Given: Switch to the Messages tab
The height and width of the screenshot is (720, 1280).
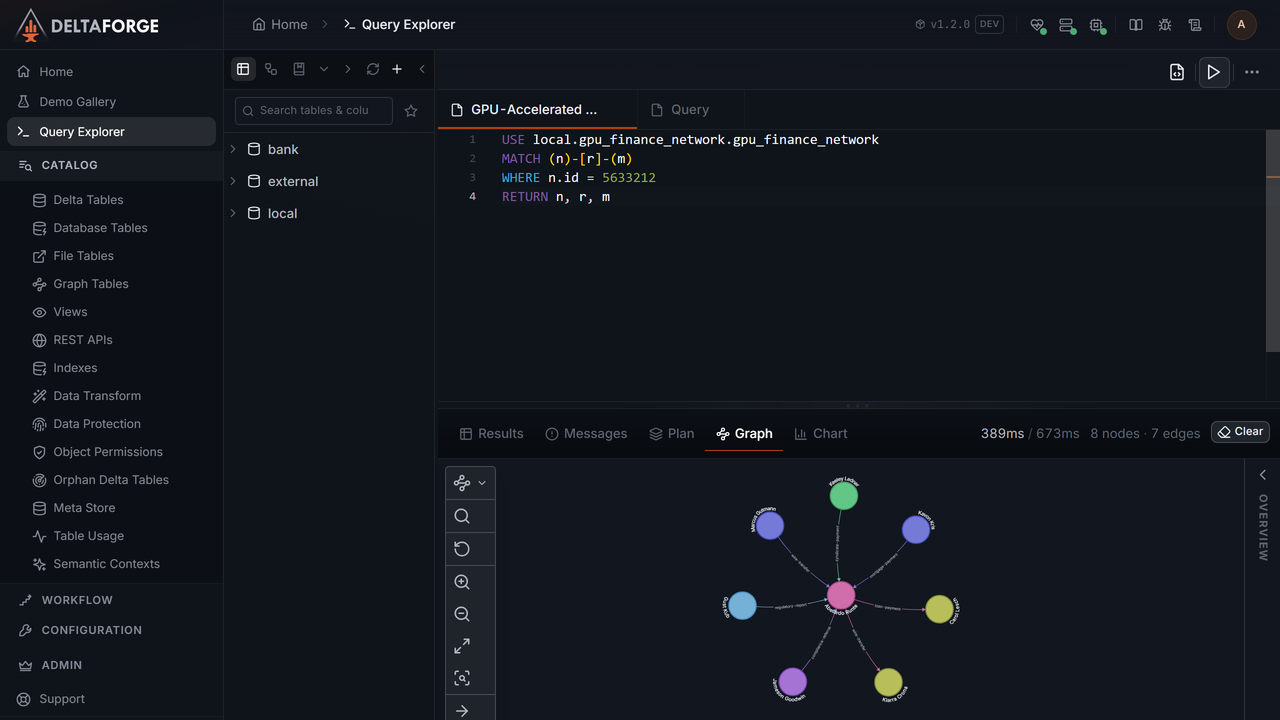Looking at the screenshot, I should [x=586, y=434].
